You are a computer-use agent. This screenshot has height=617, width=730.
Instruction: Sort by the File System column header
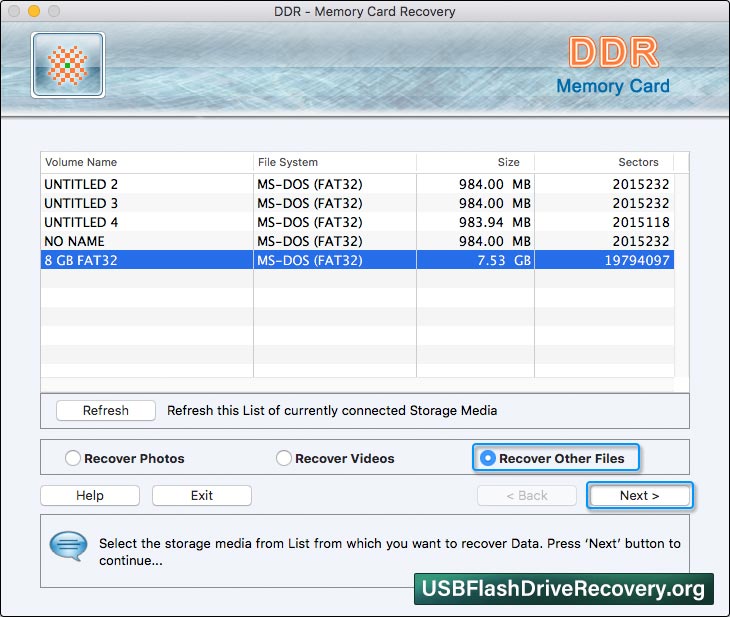point(335,162)
